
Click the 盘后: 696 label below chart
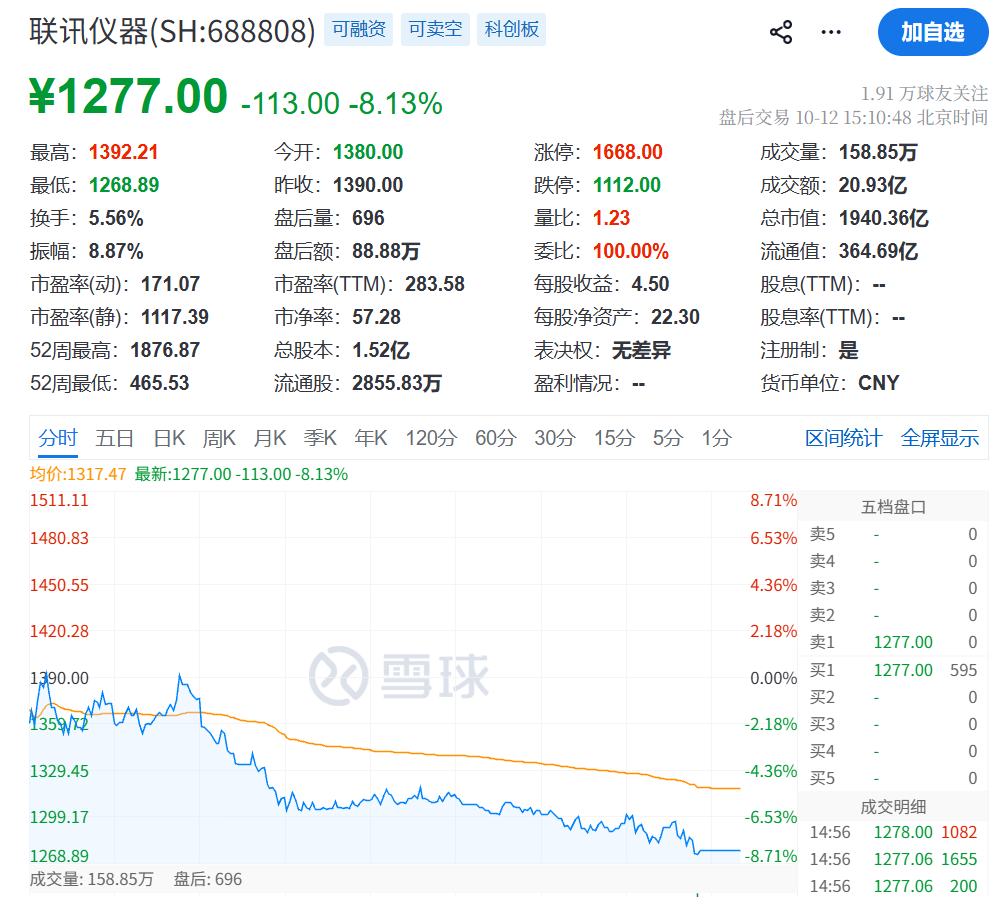pos(207,880)
